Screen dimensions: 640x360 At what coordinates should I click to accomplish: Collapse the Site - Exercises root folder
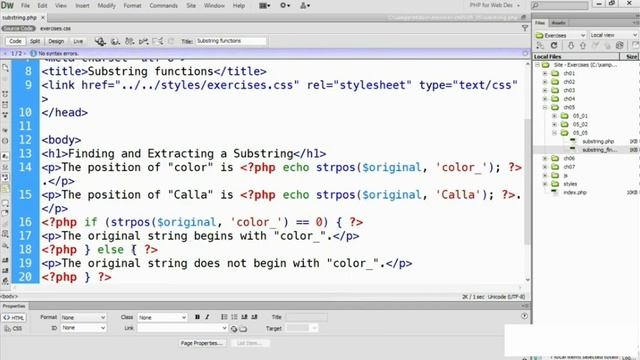pos(538,65)
